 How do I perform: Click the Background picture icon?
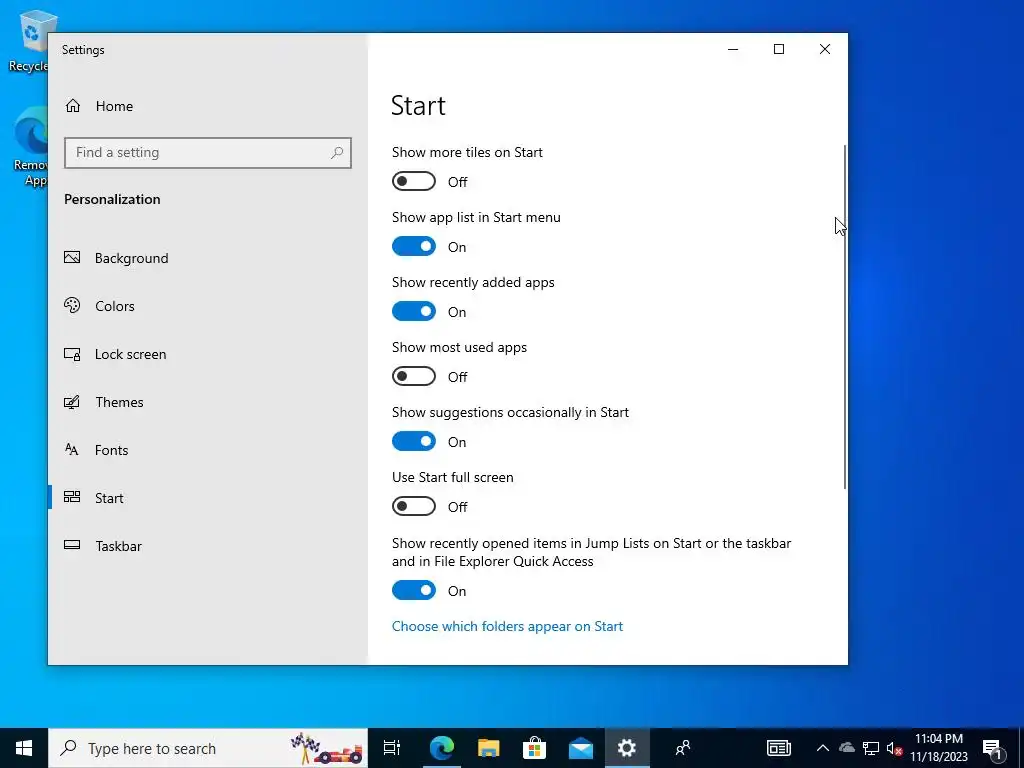click(72, 257)
